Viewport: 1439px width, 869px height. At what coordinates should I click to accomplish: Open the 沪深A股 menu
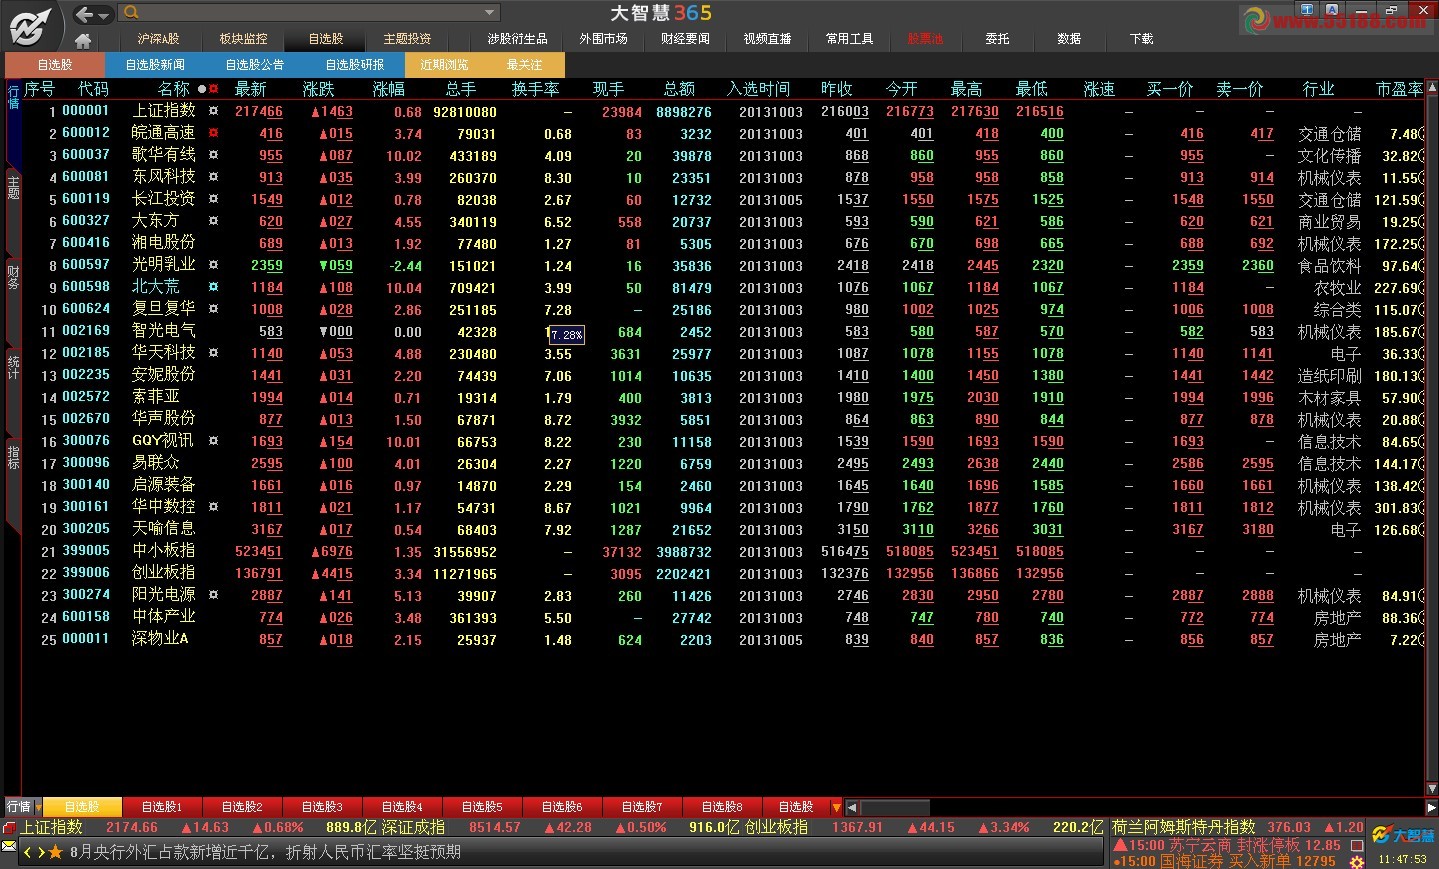pos(158,39)
